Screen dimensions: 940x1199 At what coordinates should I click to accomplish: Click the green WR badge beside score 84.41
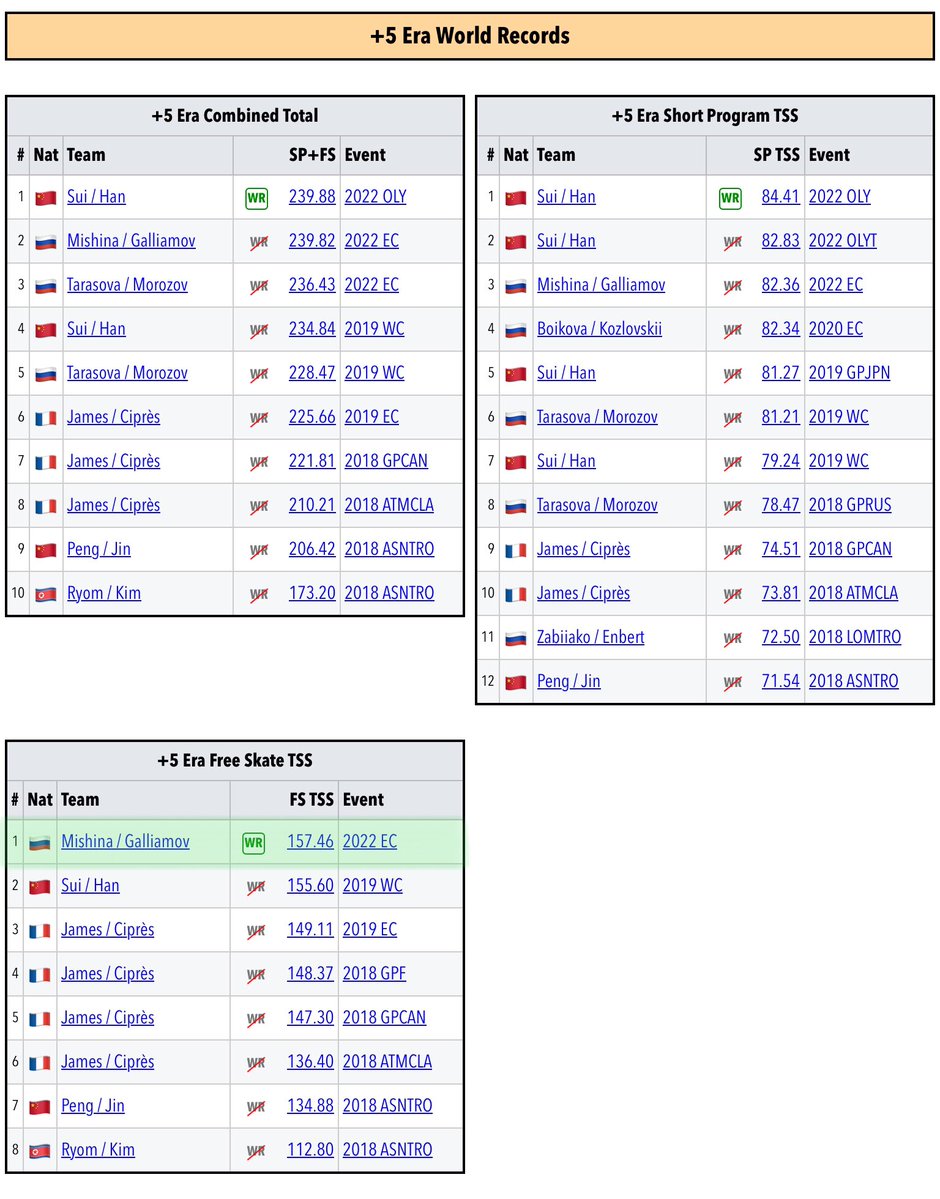(730, 198)
